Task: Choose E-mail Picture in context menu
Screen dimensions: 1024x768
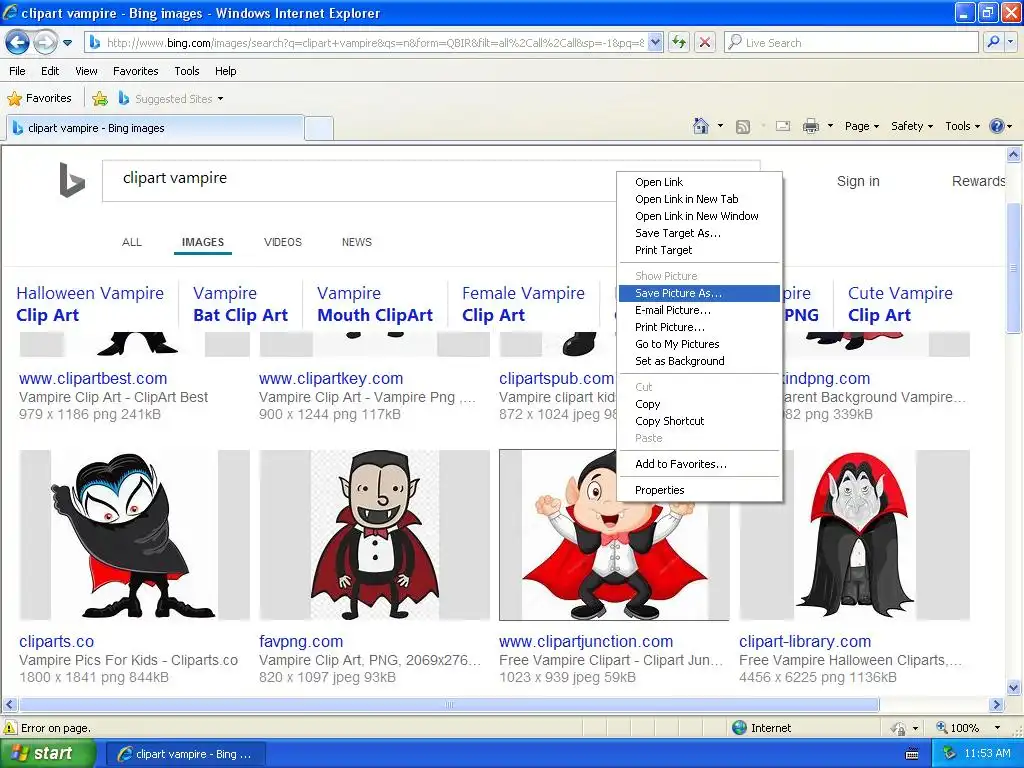Action: 699,310
